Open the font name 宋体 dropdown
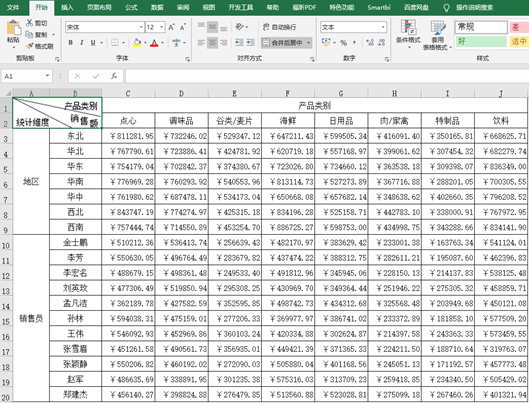Screen dimensions: 529x403 (141, 27)
